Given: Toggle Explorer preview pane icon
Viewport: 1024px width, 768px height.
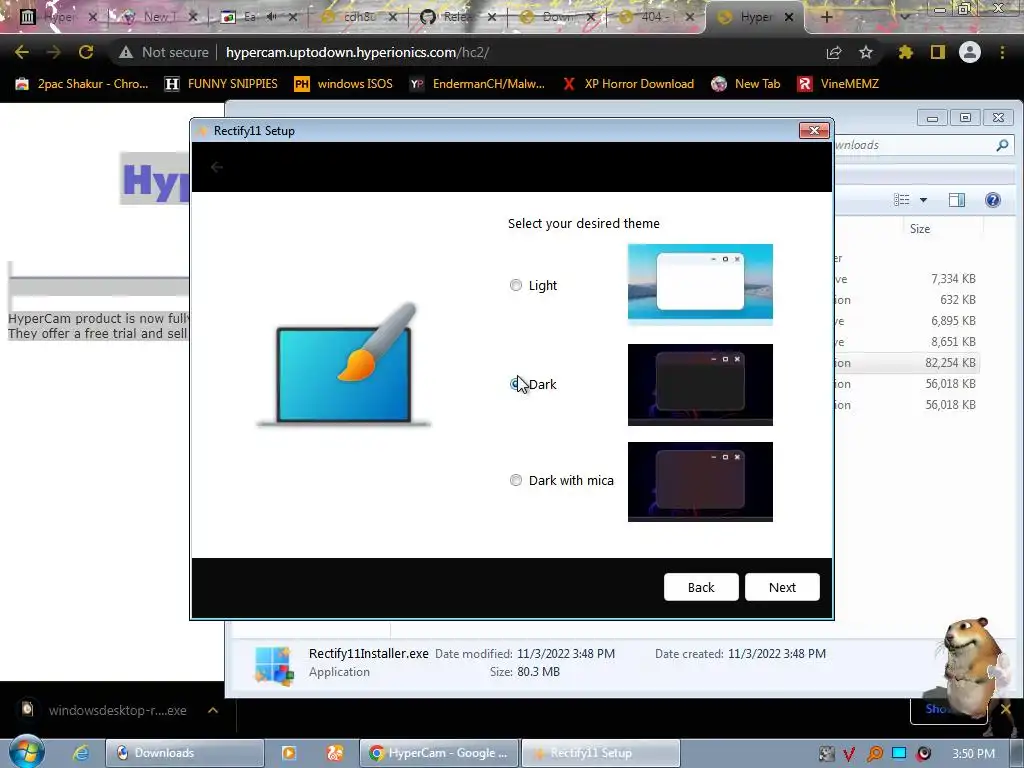Looking at the screenshot, I should [x=957, y=200].
